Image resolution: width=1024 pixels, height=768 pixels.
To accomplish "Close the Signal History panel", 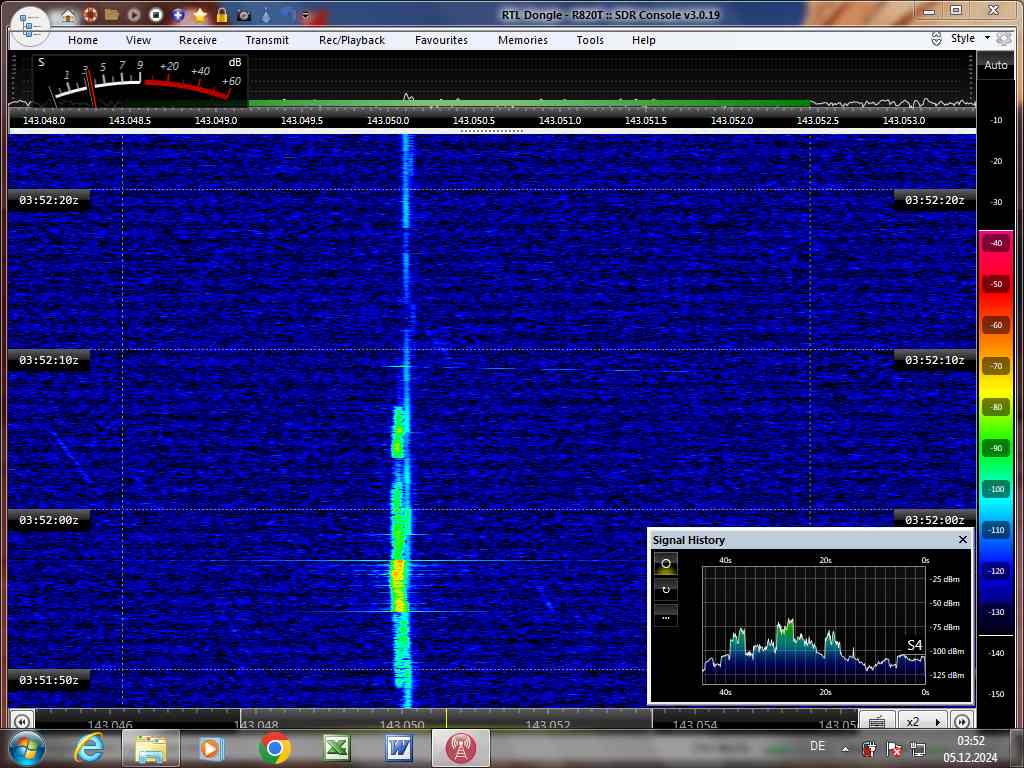I will point(963,539).
